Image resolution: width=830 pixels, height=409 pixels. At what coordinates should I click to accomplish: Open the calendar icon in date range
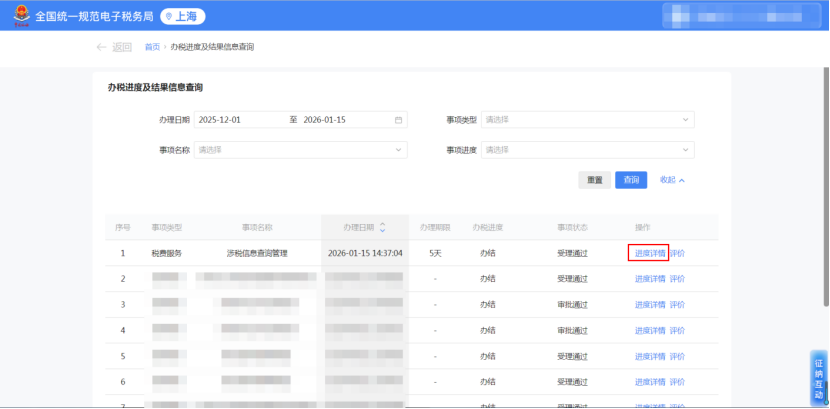point(398,120)
